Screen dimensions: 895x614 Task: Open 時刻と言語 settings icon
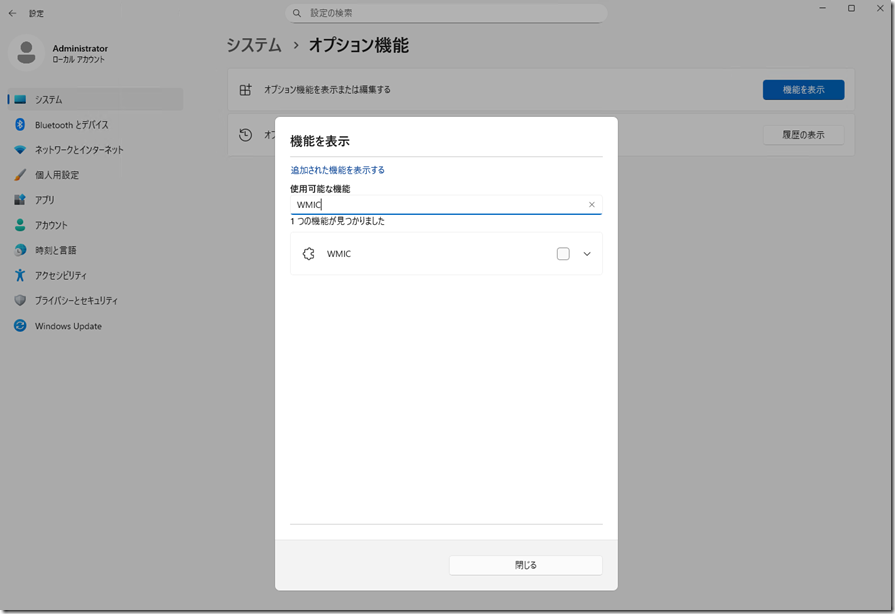[22, 250]
